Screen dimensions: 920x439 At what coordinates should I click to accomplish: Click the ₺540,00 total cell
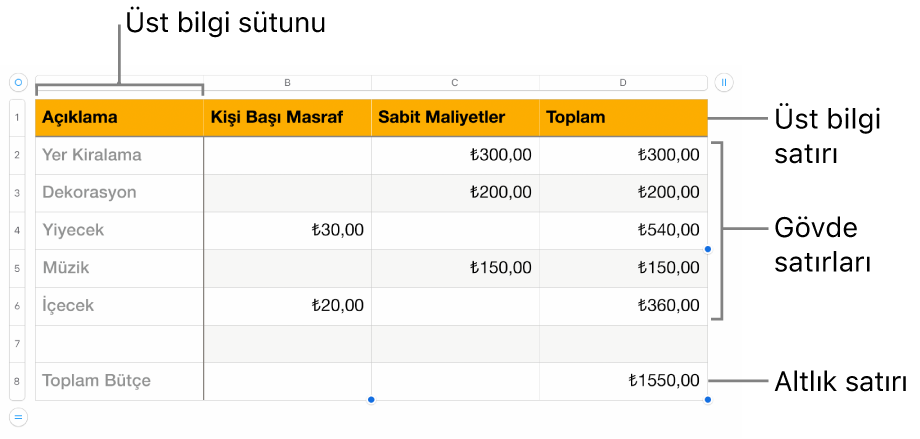click(x=623, y=231)
